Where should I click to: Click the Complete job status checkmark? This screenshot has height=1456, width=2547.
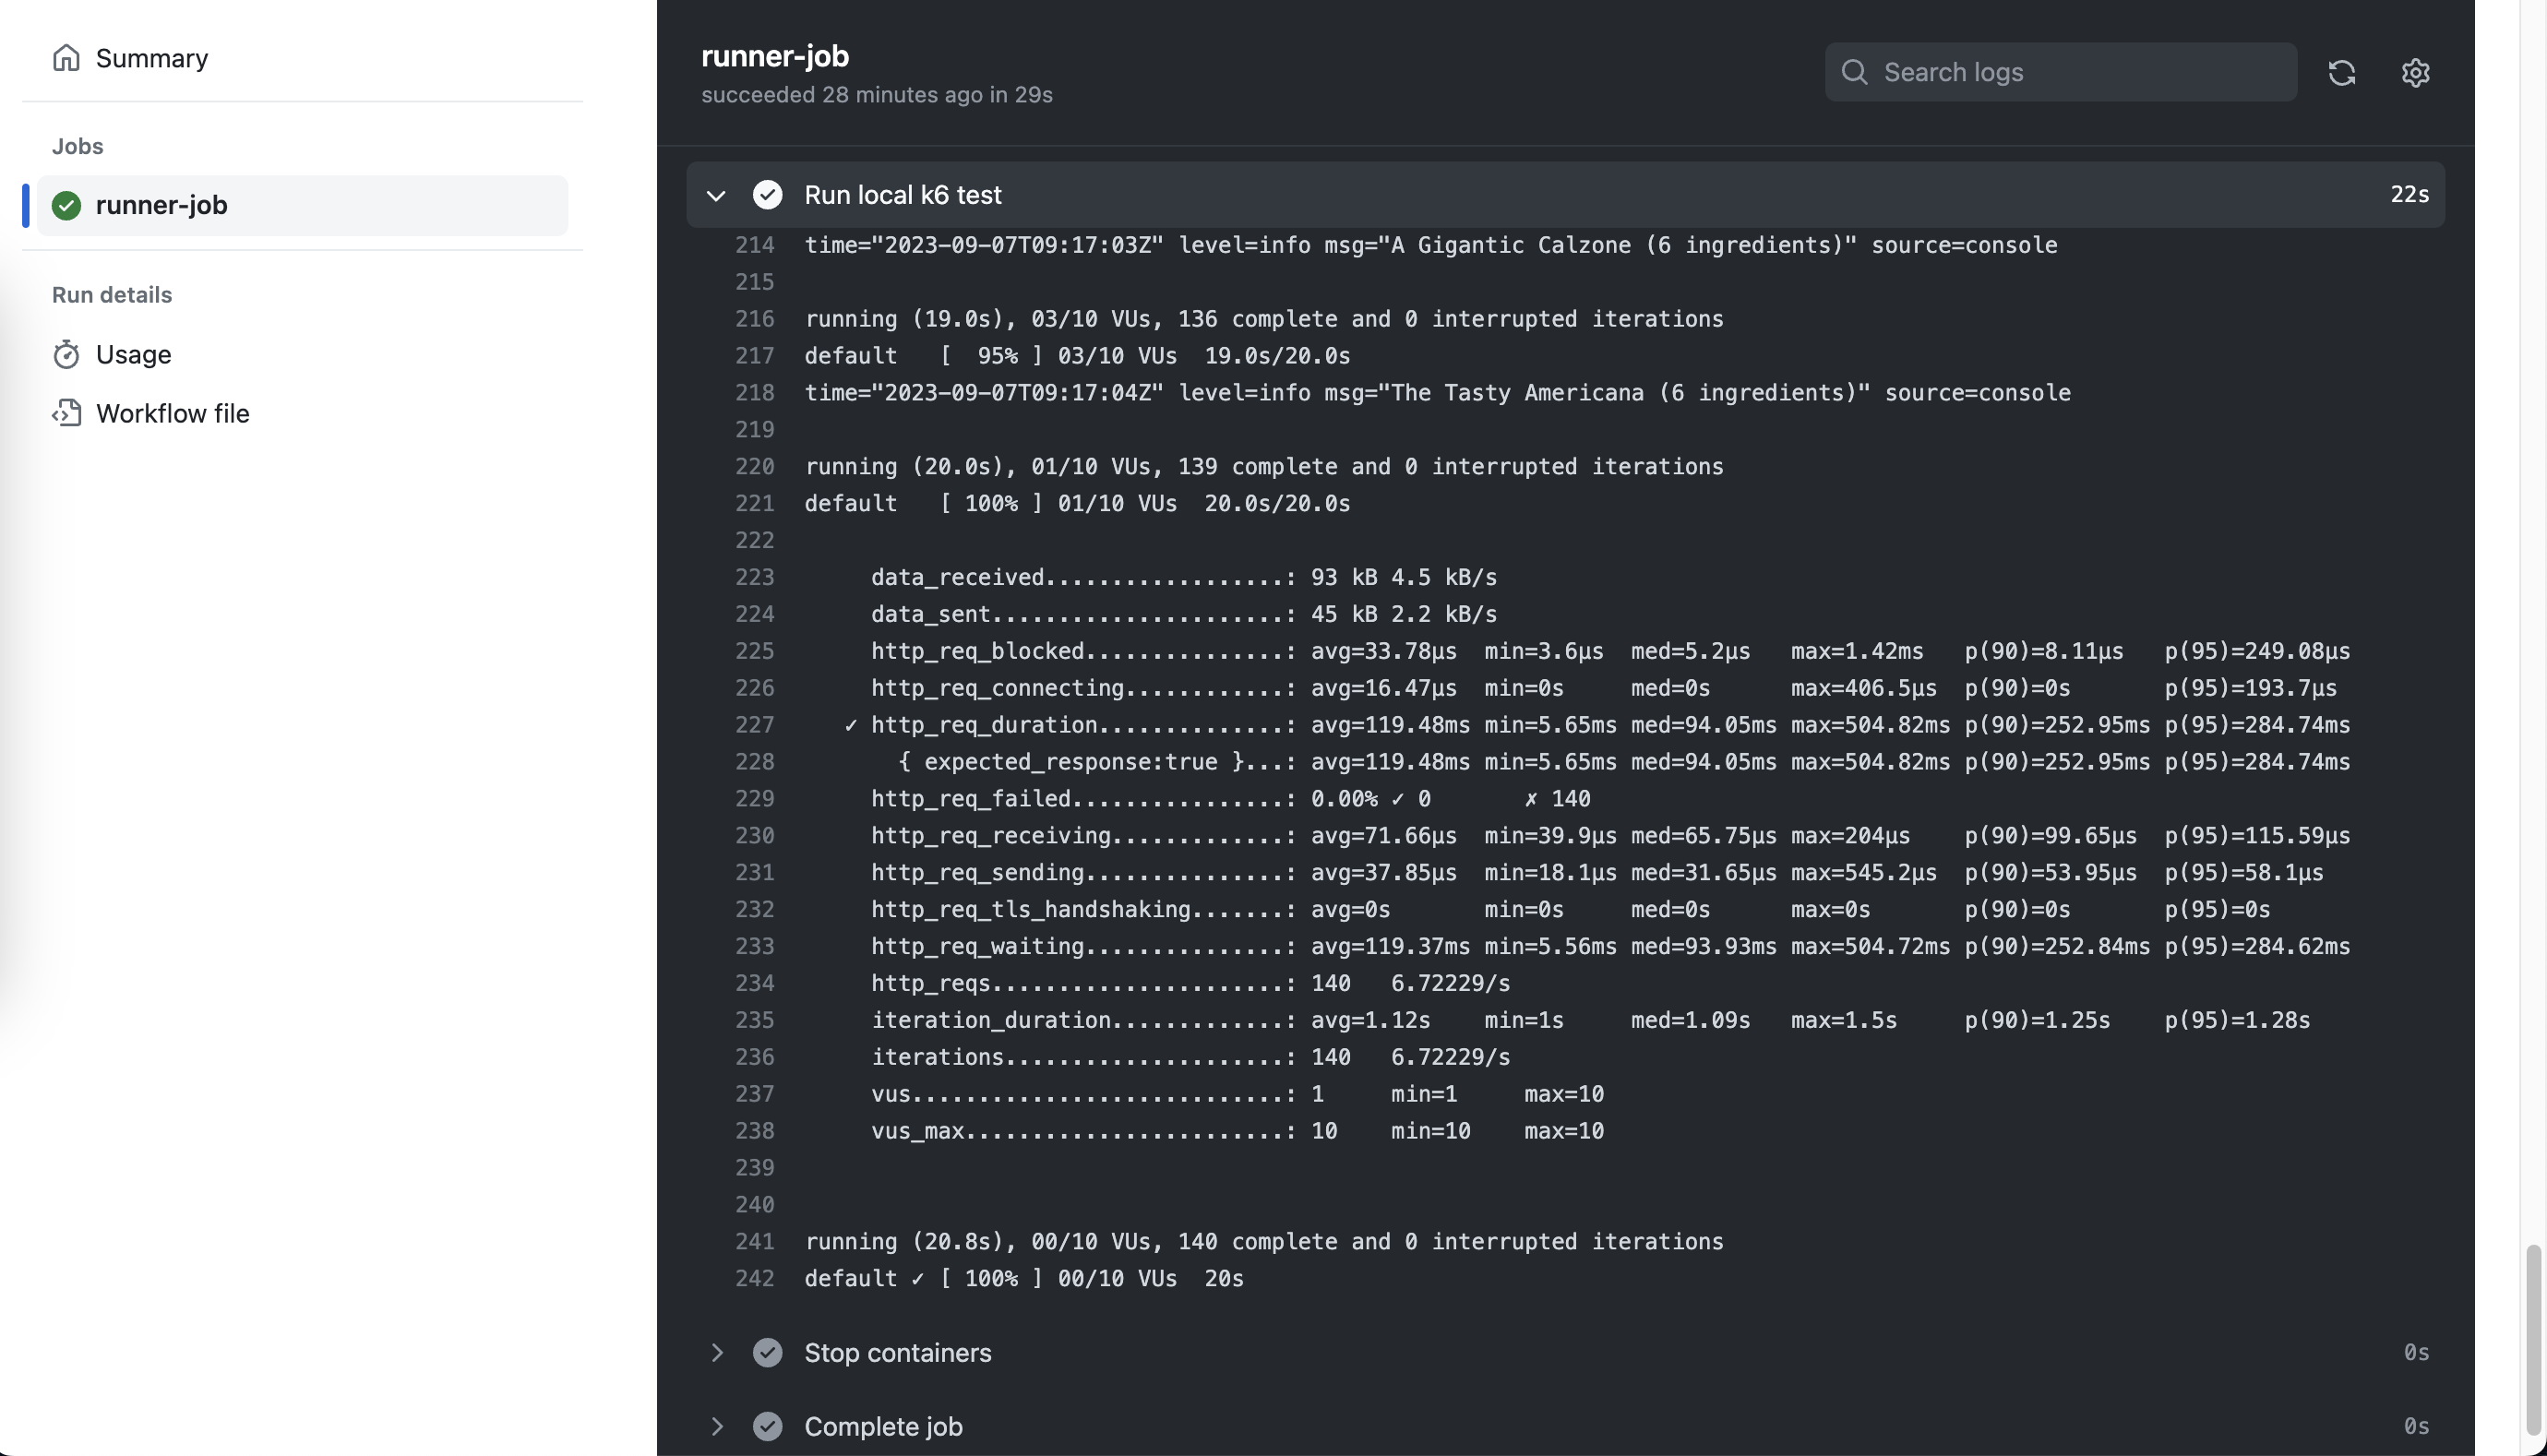pos(767,1426)
